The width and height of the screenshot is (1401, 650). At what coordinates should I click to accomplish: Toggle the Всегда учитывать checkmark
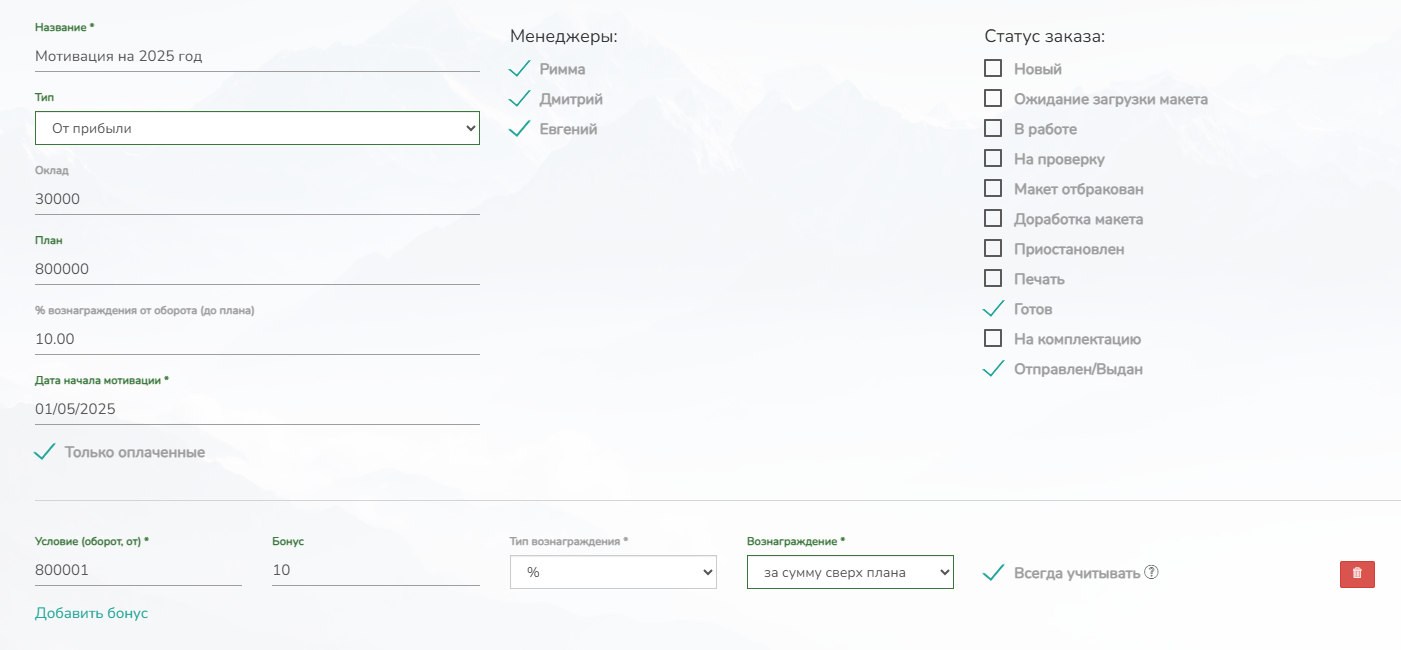coord(993,573)
